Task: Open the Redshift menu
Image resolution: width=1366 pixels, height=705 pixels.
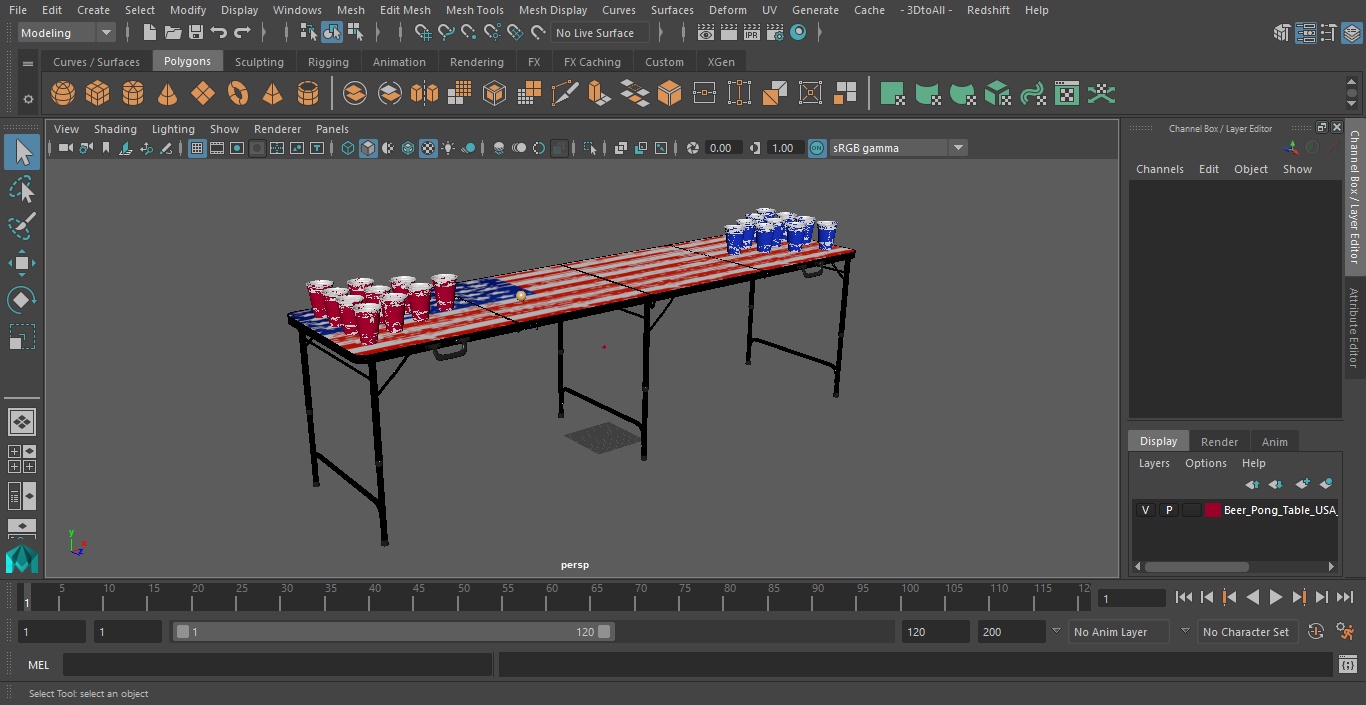Action: [x=988, y=10]
